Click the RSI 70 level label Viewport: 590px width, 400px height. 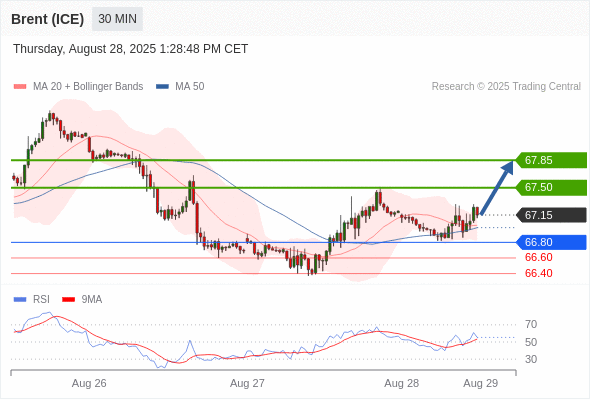pyautogui.click(x=531, y=324)
